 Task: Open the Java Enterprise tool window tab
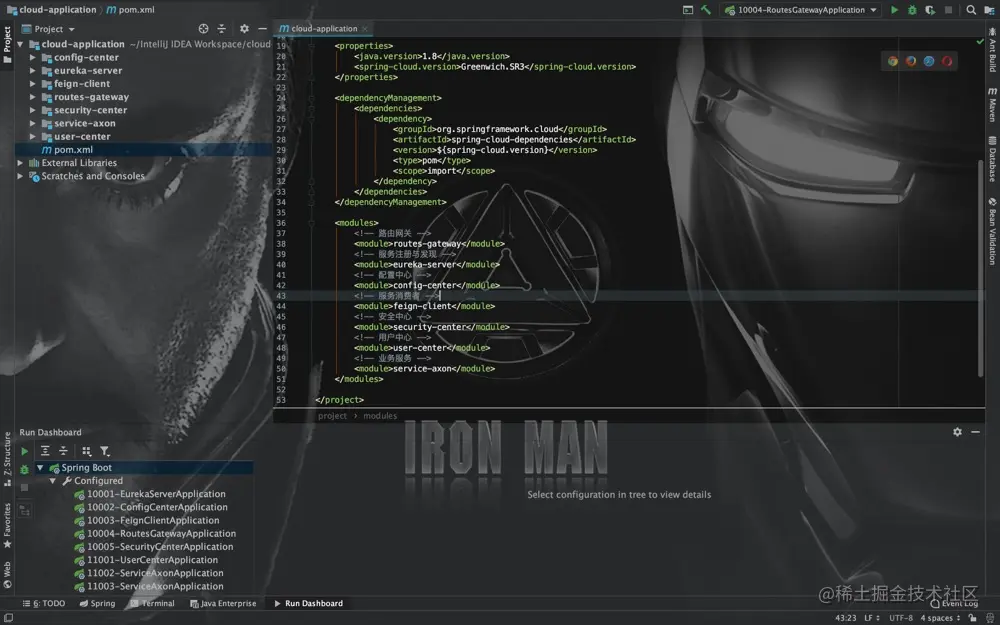coord(223,603)
